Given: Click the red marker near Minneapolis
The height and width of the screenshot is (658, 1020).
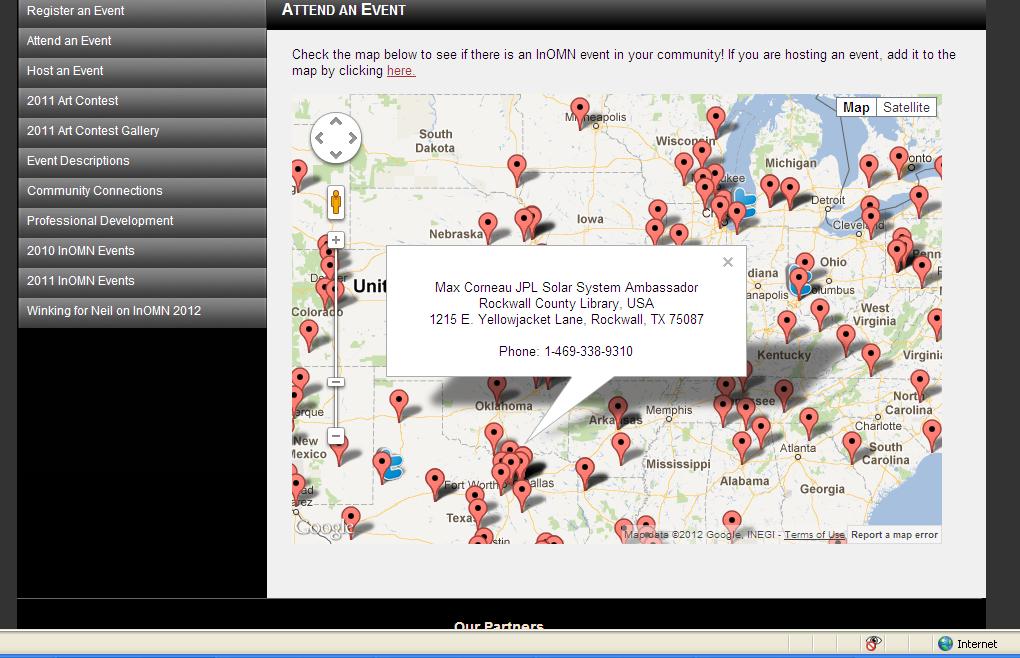Looking at the screenshot, I should coord(580,109).
